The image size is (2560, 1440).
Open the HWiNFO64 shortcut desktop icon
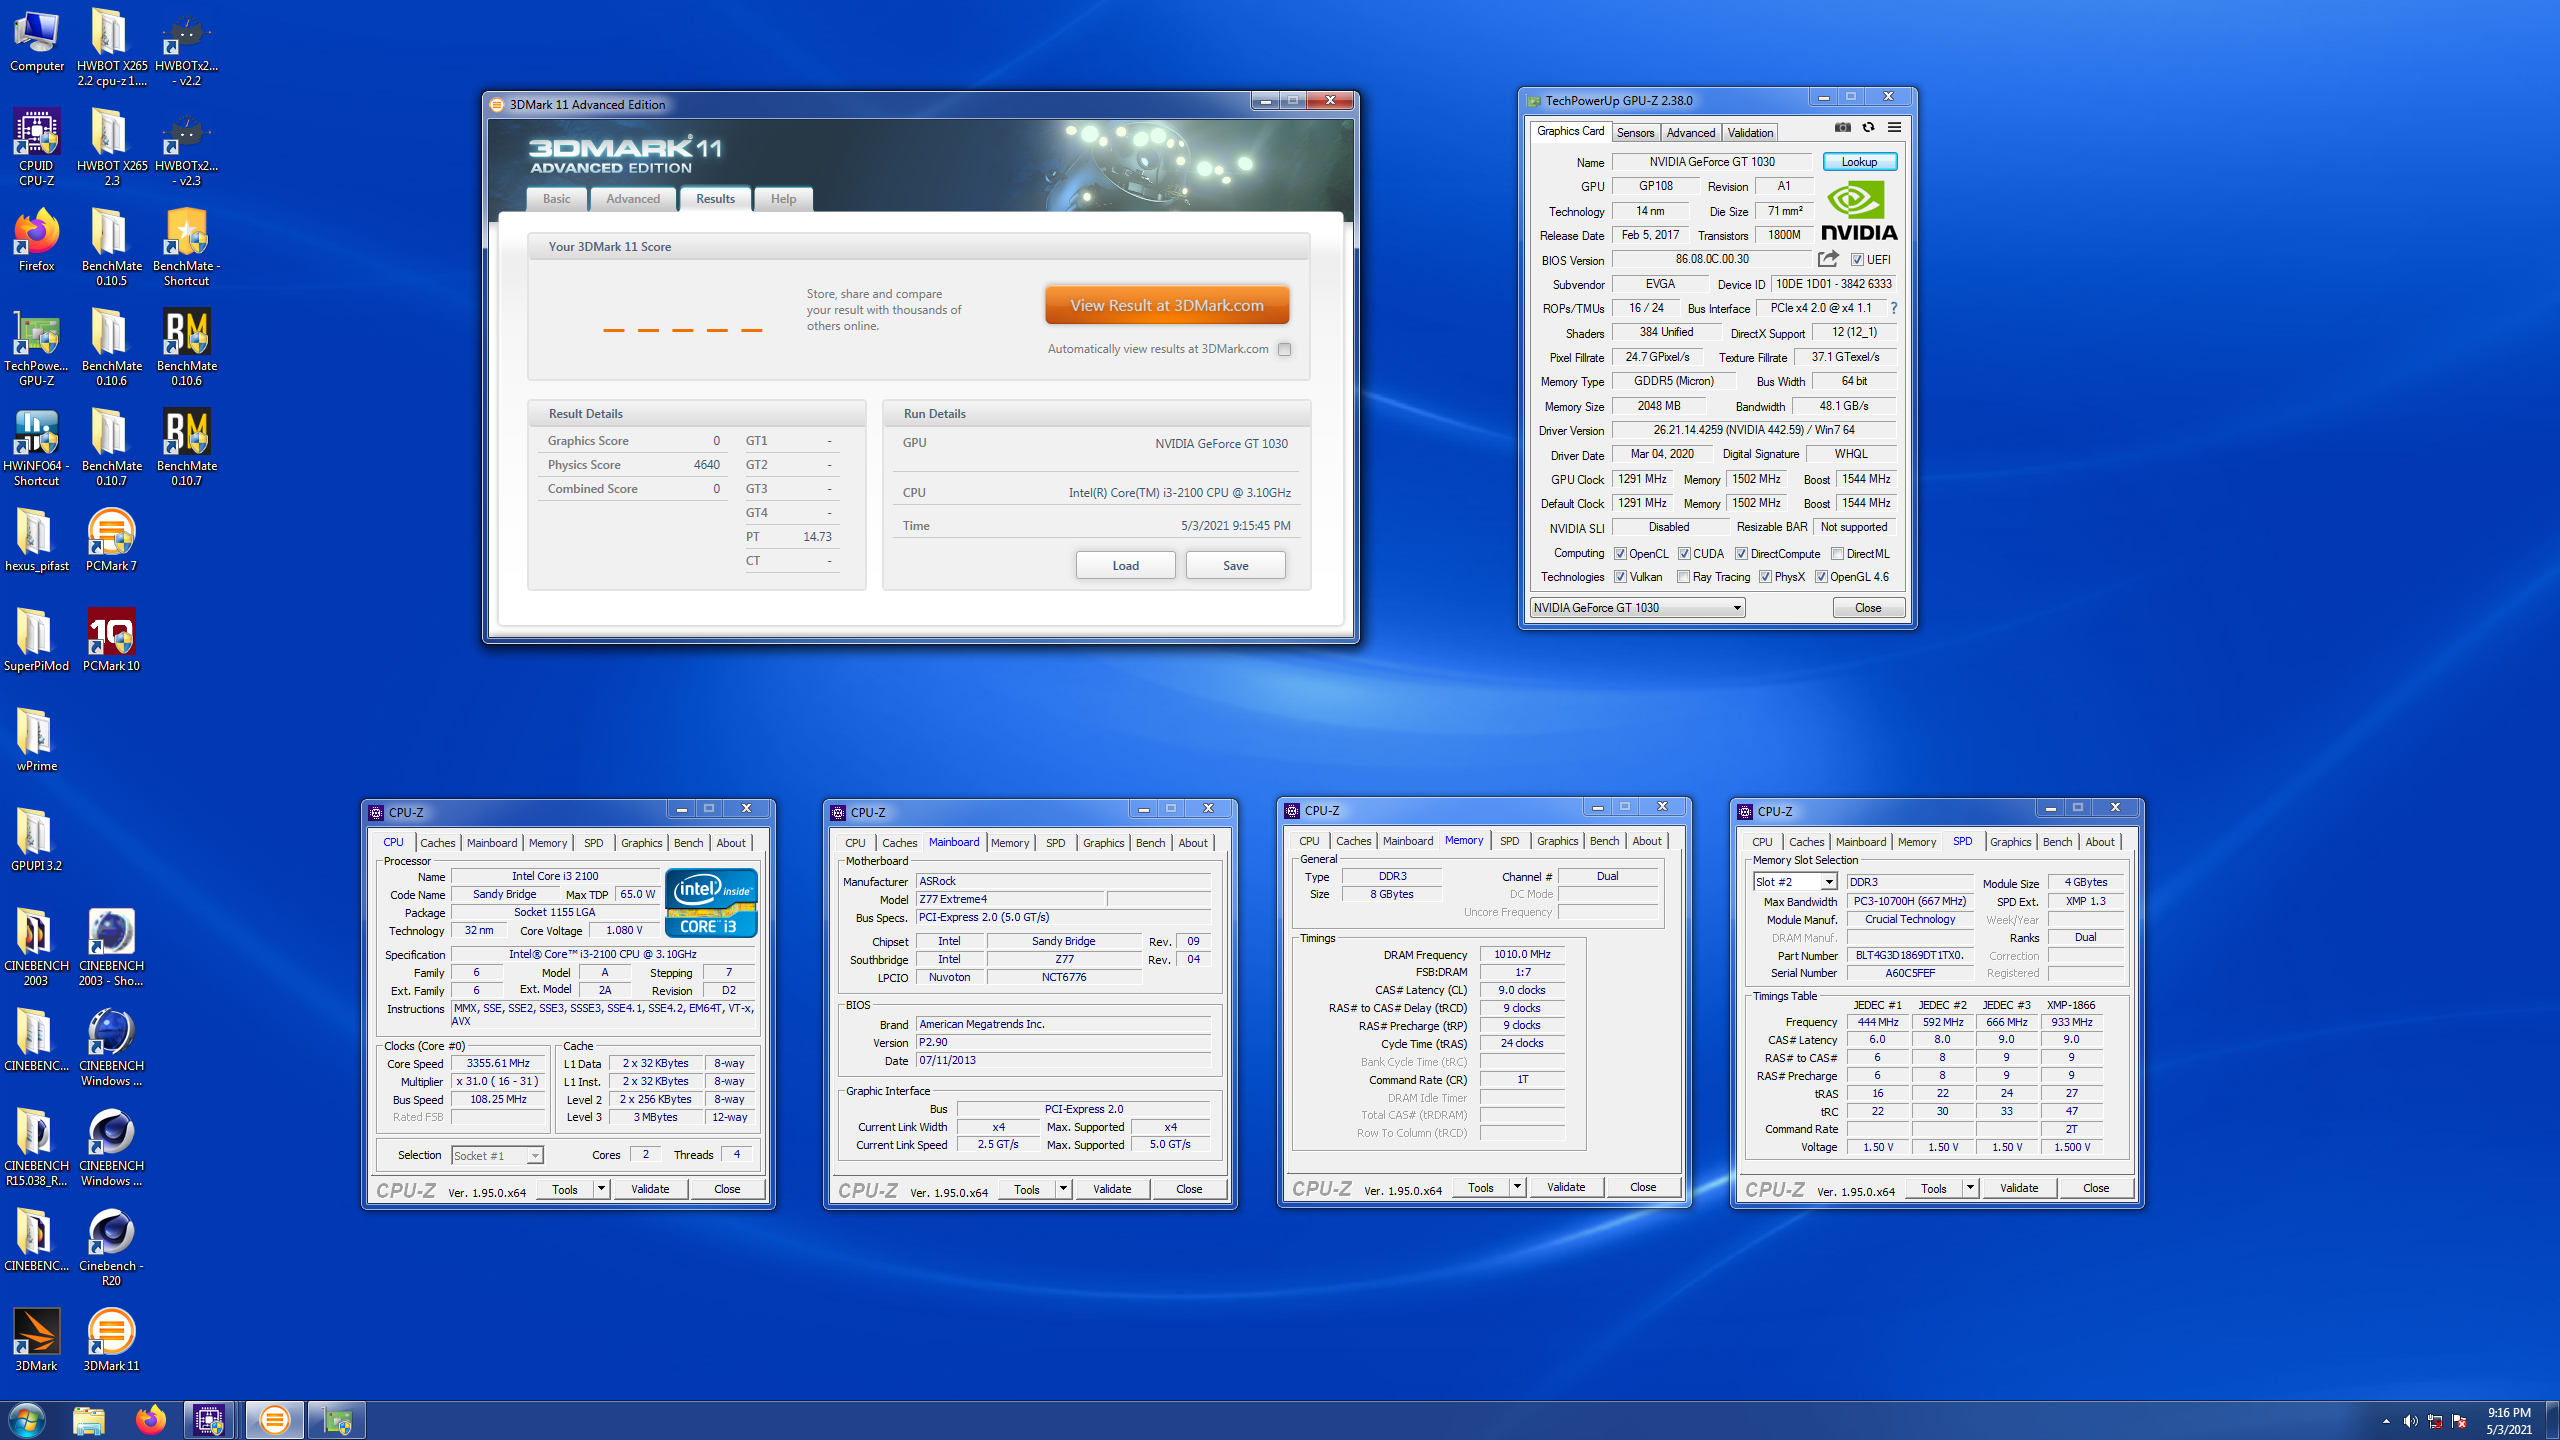[x=37, y=448]
